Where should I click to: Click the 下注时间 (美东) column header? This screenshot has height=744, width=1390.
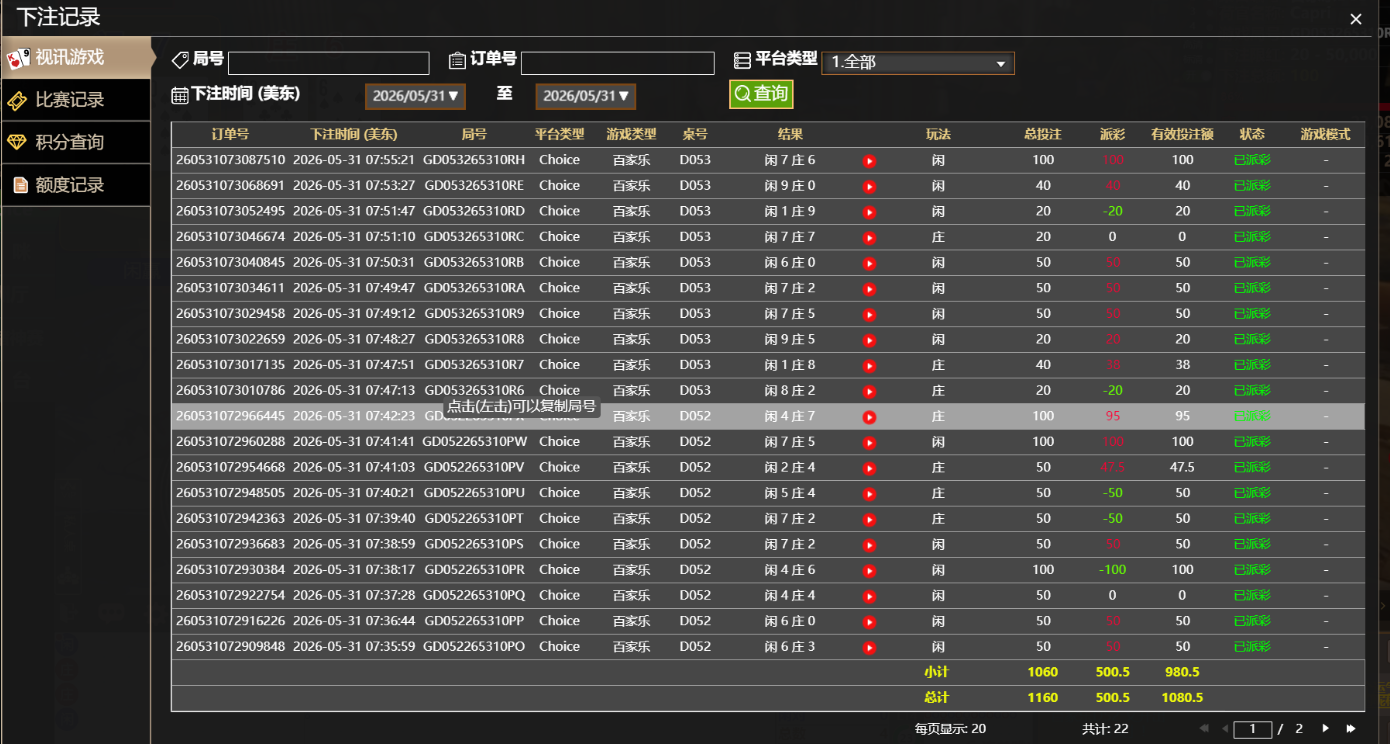354,134
